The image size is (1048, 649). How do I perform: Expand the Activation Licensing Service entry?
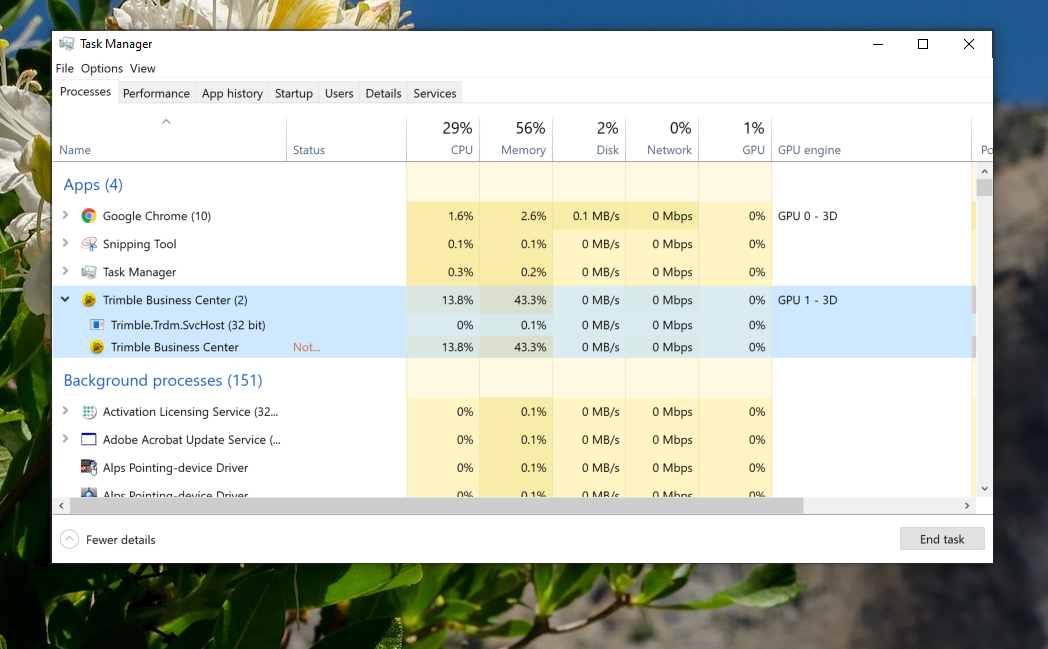click(x=65, y=411)
